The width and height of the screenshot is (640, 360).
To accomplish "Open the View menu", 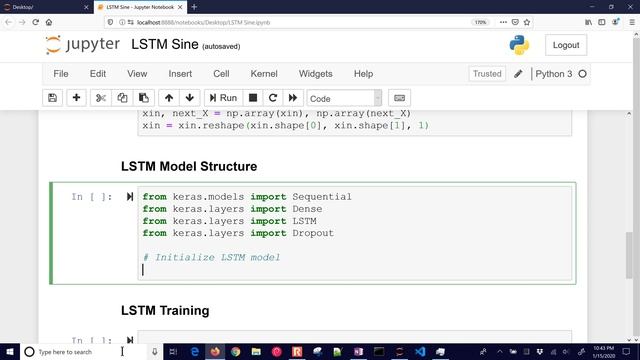I will pyautogui.click(x=137, y=74).
